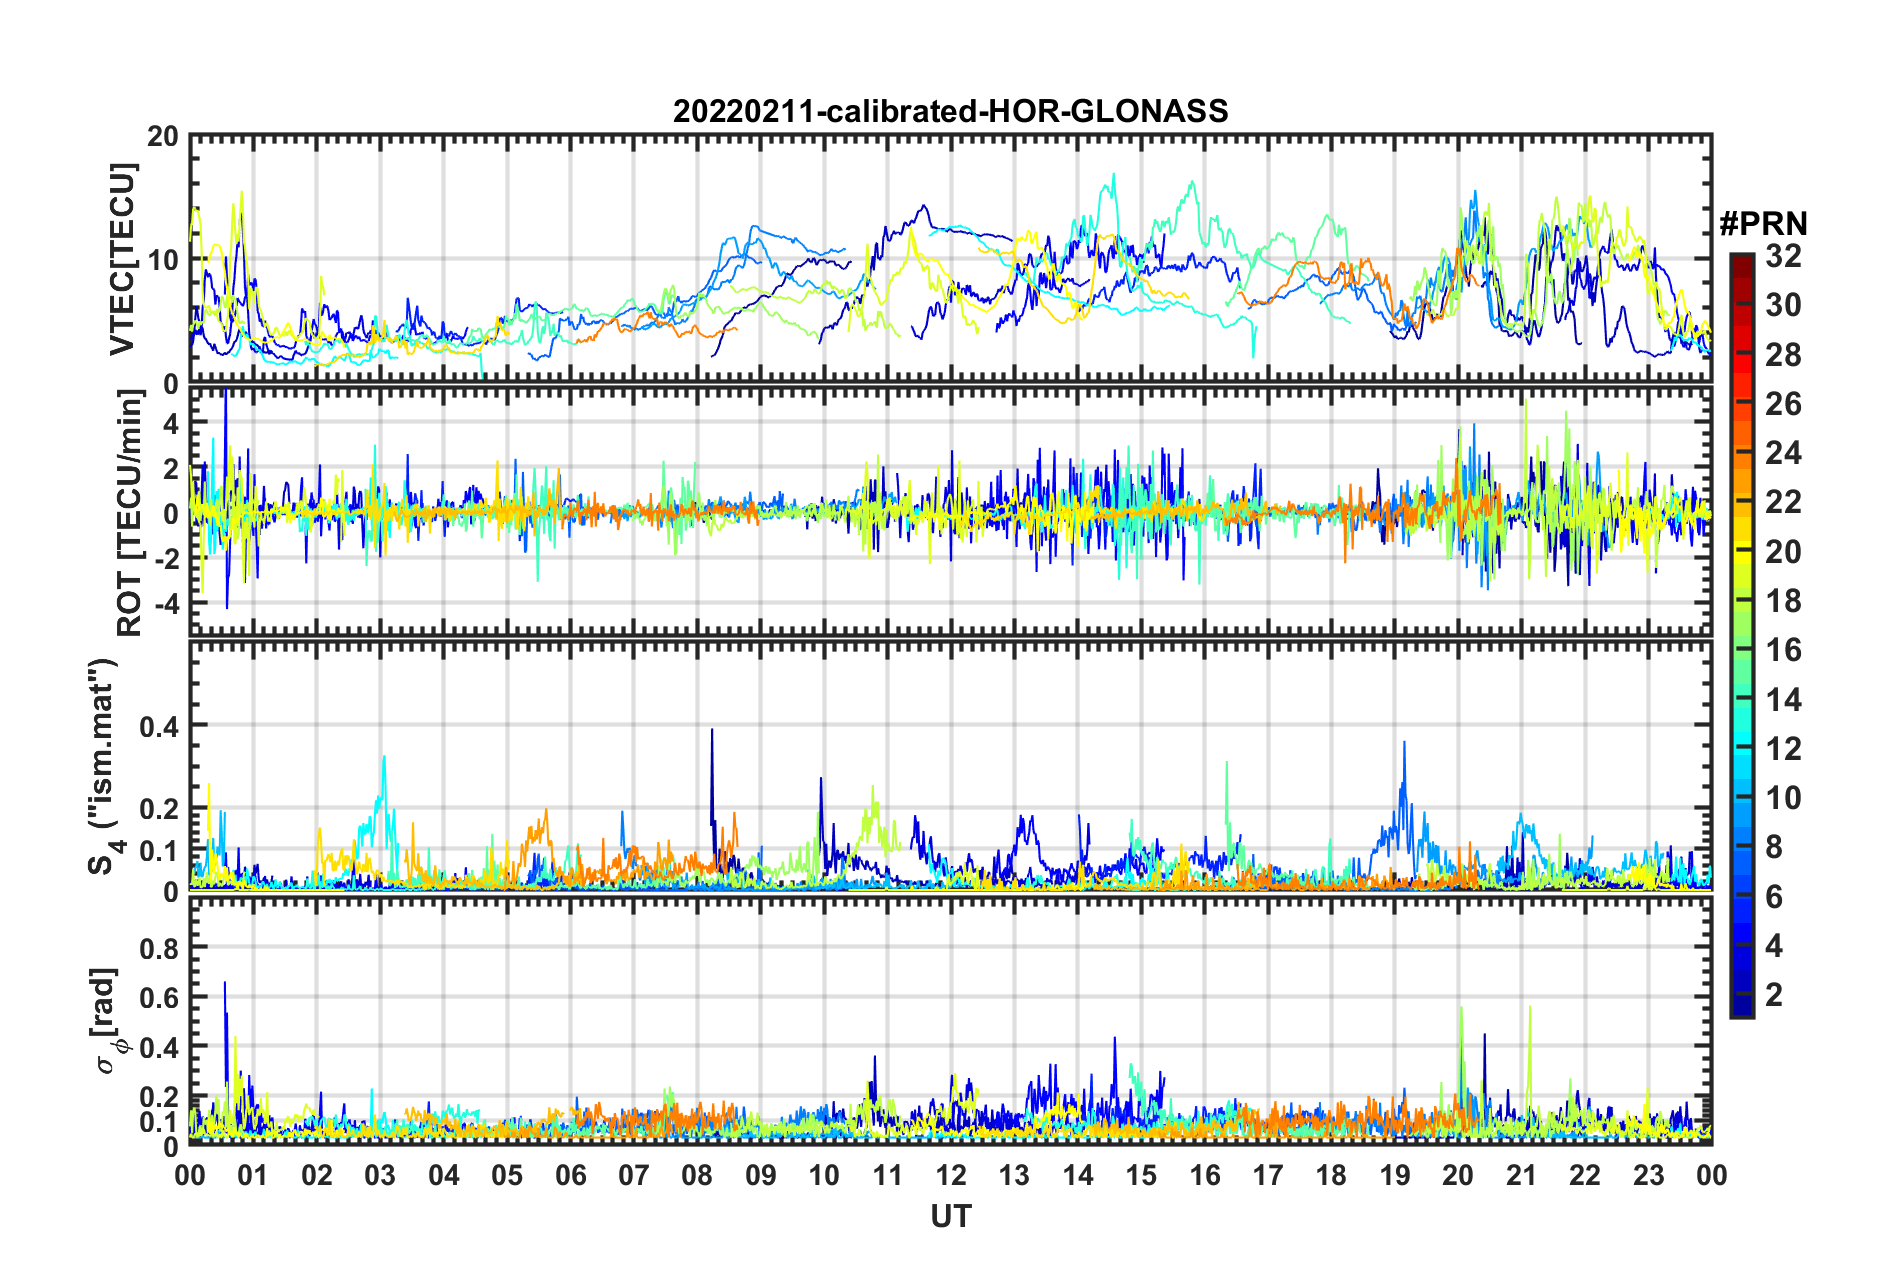The image size is (1902, 1272).
Task: Click x-axis tick label 01
Action: (x=253, y=1174)
